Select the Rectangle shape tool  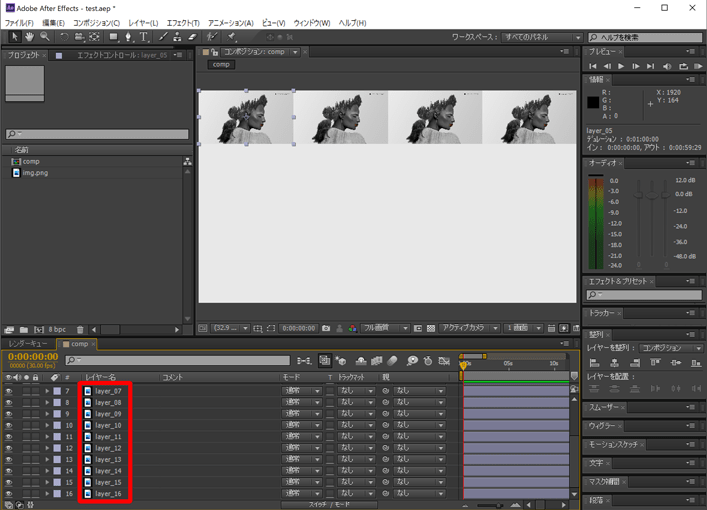tap(114, 37)
